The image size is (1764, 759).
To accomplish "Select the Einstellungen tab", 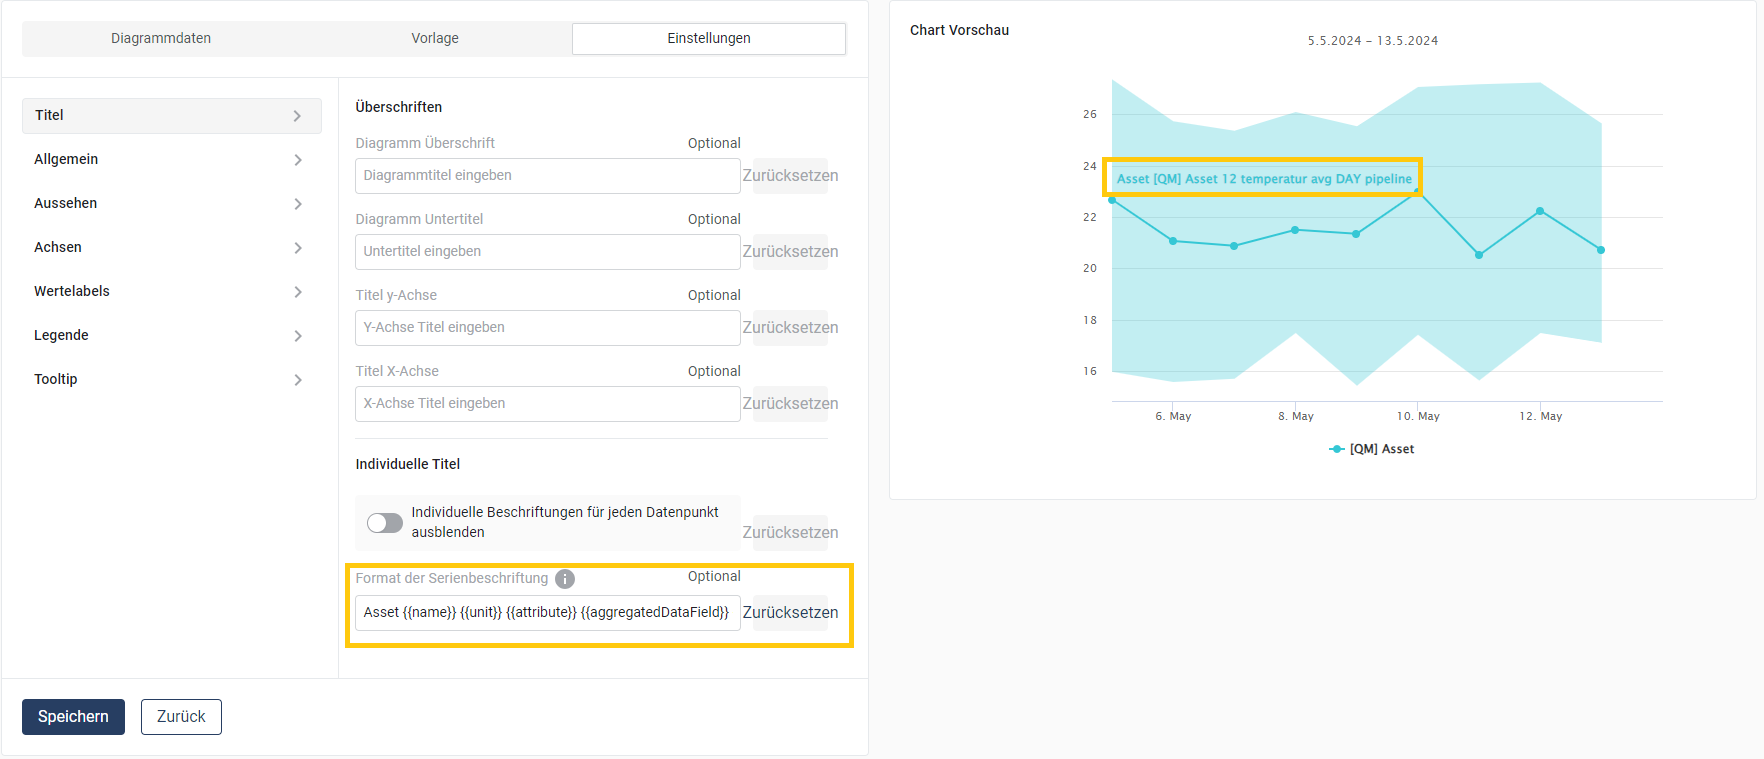I will pos(708,39).
